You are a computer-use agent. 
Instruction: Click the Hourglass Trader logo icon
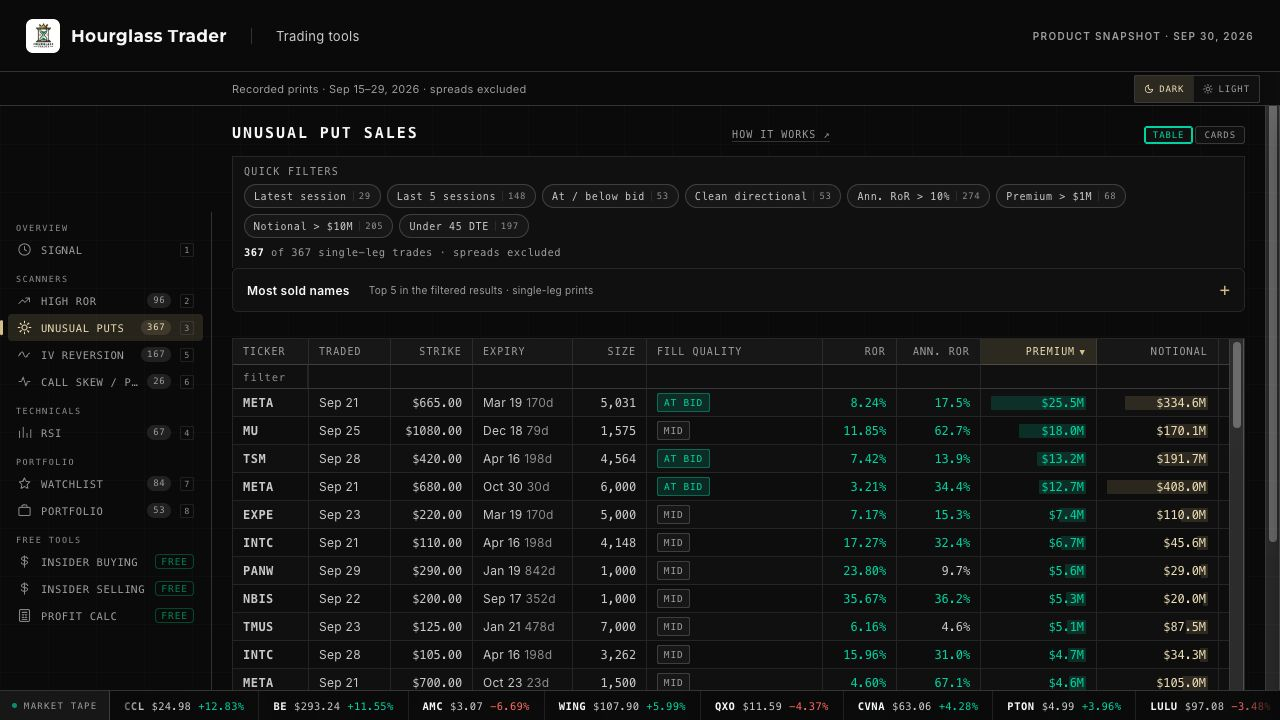[x=43, y=36]
